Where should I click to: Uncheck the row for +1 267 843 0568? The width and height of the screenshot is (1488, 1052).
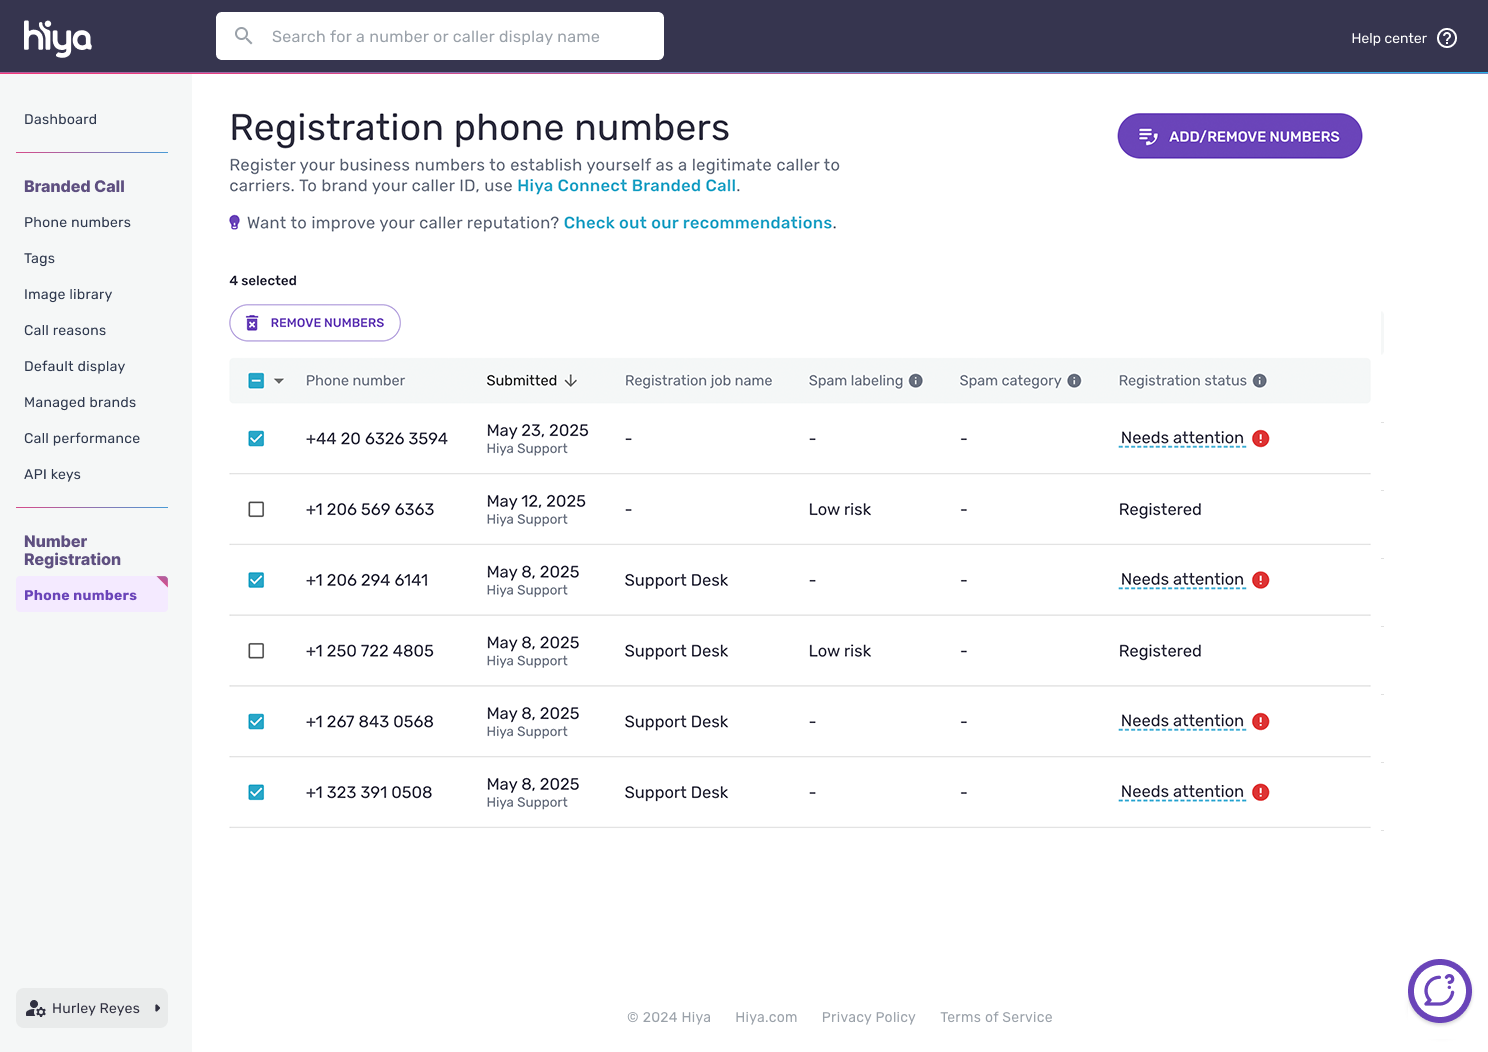click(x=256, y=721)
